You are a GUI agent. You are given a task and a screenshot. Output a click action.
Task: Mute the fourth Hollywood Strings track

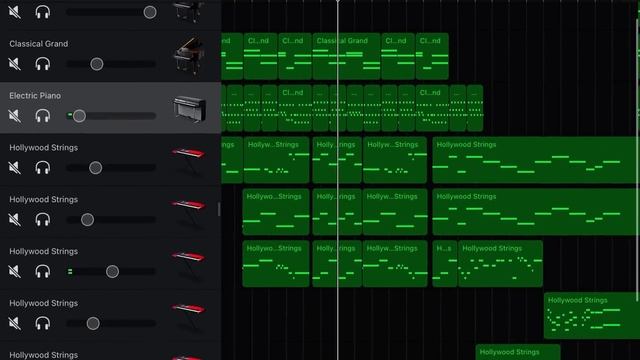coord(15,323)
